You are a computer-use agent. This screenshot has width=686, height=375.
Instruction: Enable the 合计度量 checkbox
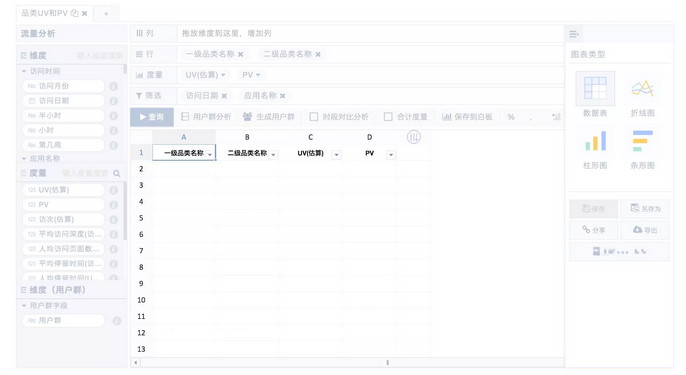pyautogui.click(x=388, y=117)
